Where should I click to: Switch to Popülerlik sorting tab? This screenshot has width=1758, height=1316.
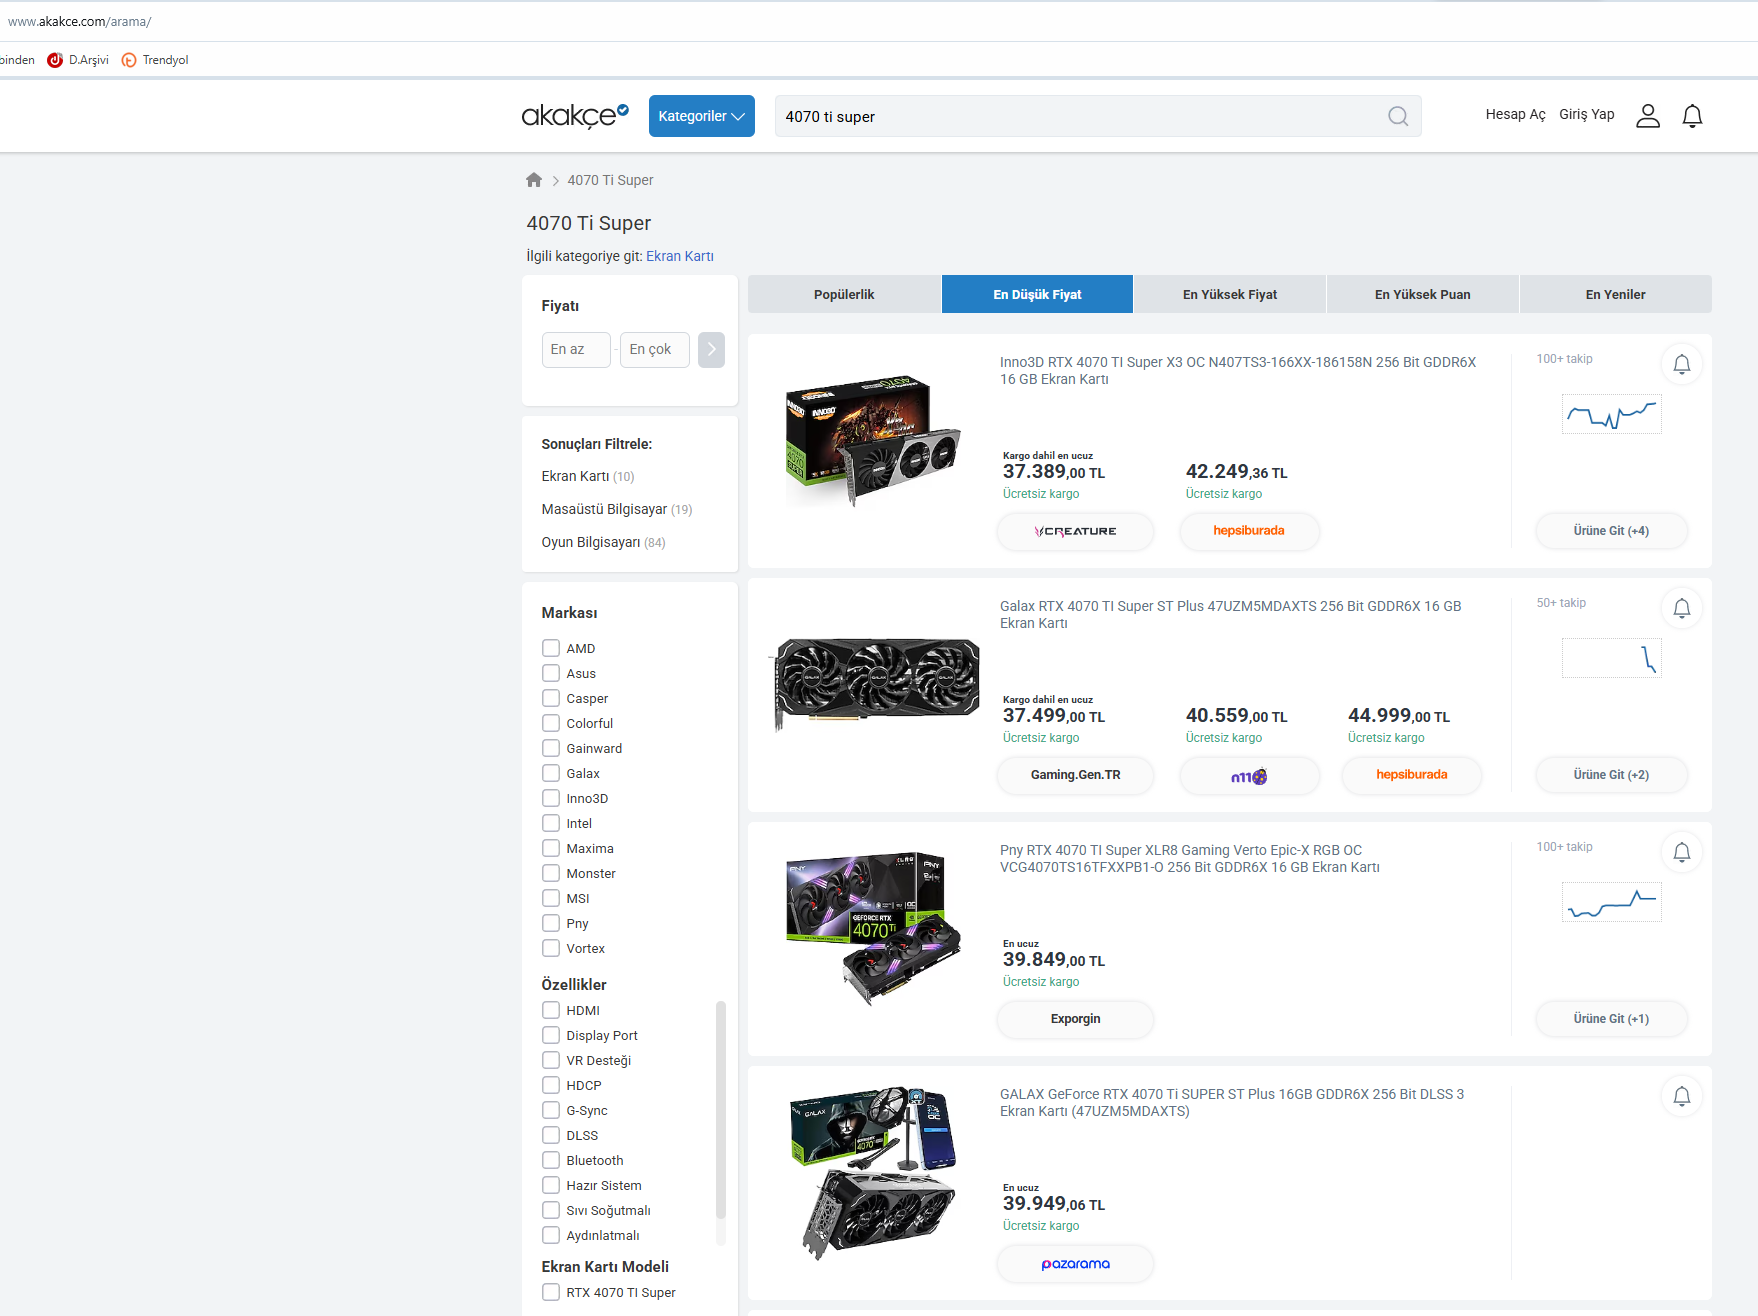[x=844, y=294]
